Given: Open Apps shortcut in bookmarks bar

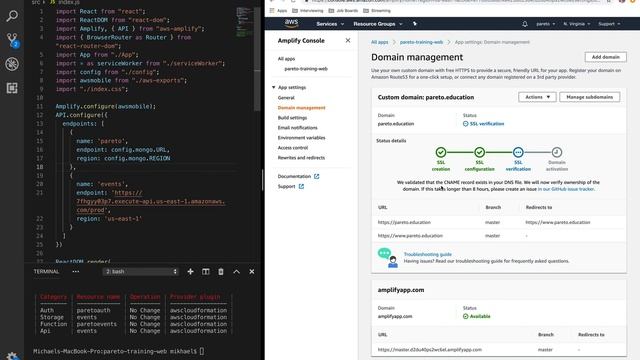Looking at the screenshot, I should [278, 11].
